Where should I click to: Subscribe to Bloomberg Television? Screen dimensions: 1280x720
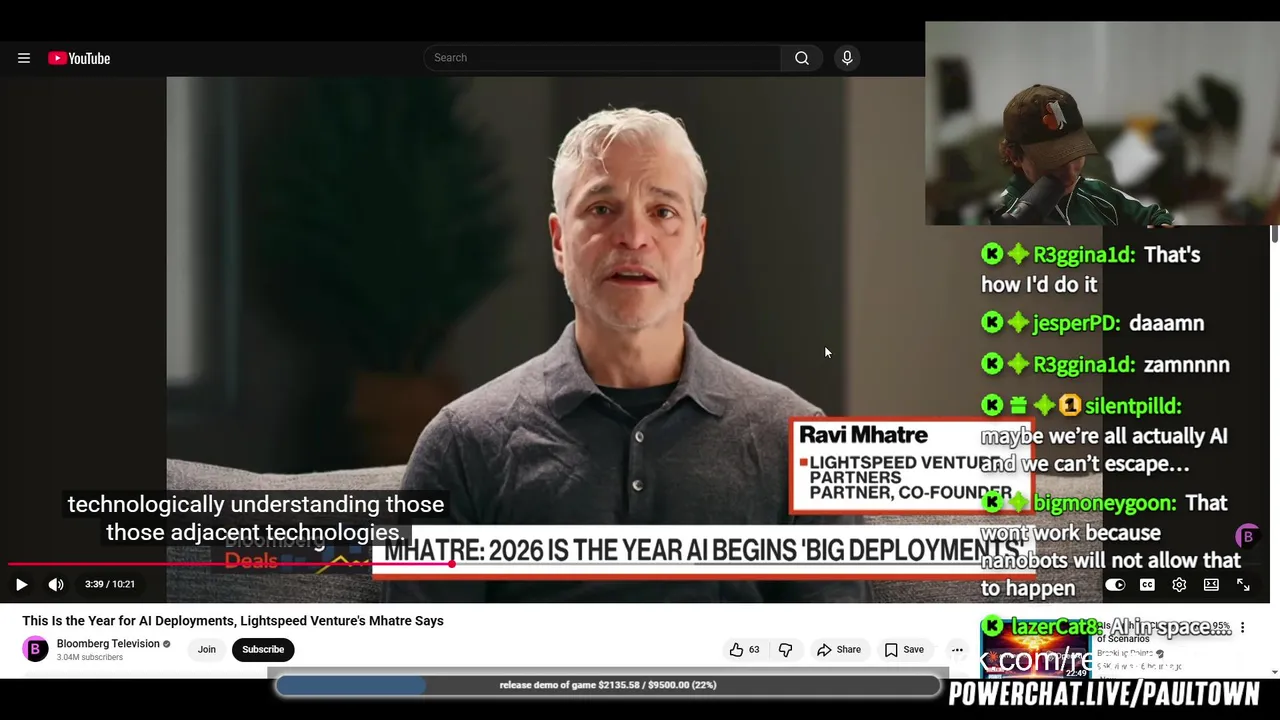click(263, 649)
